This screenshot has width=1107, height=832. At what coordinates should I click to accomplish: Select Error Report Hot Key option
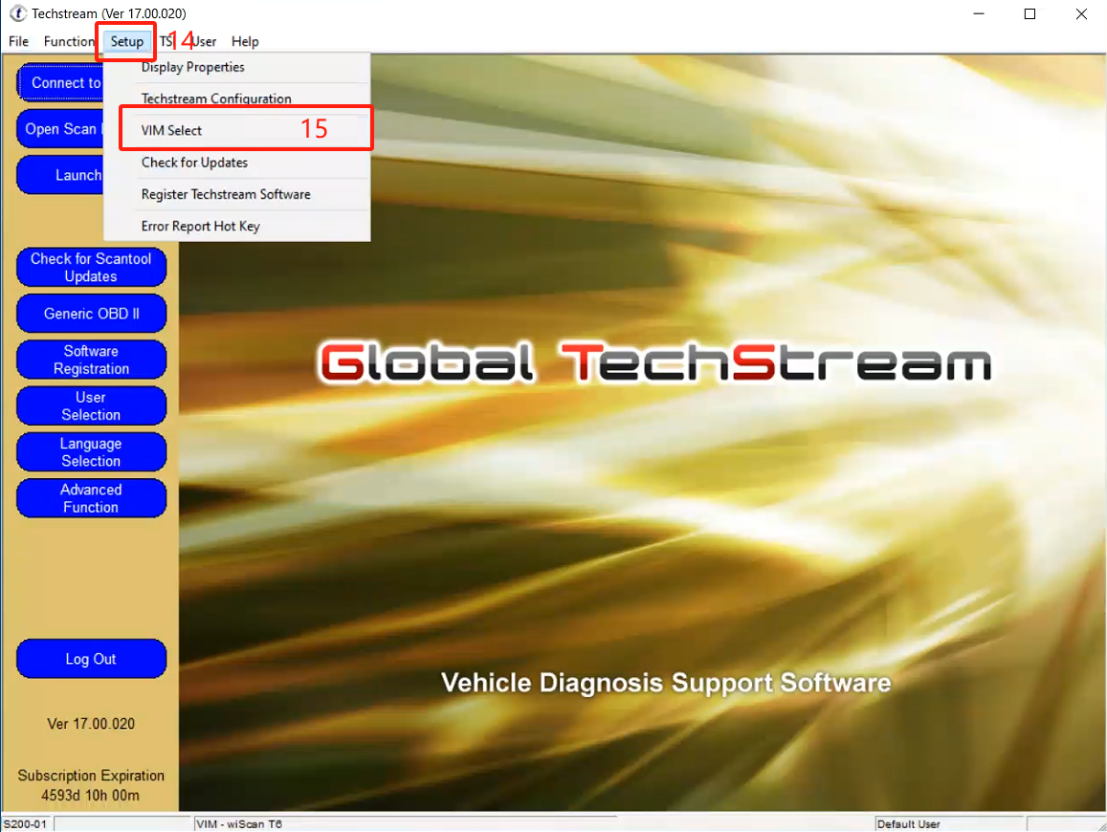coord(200,227)
